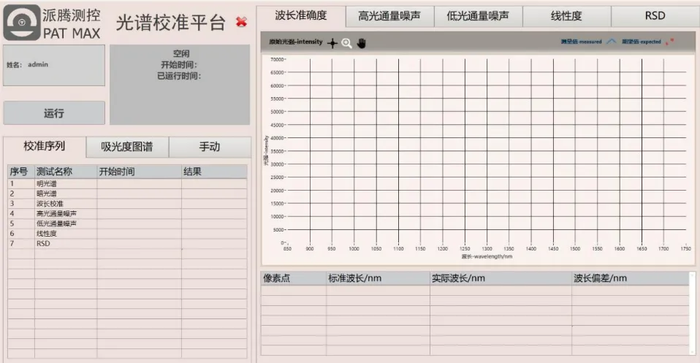Select the zoom magnifier tool
The height and width of the screenshot is (363, 700).
click(x=346, y=43)
